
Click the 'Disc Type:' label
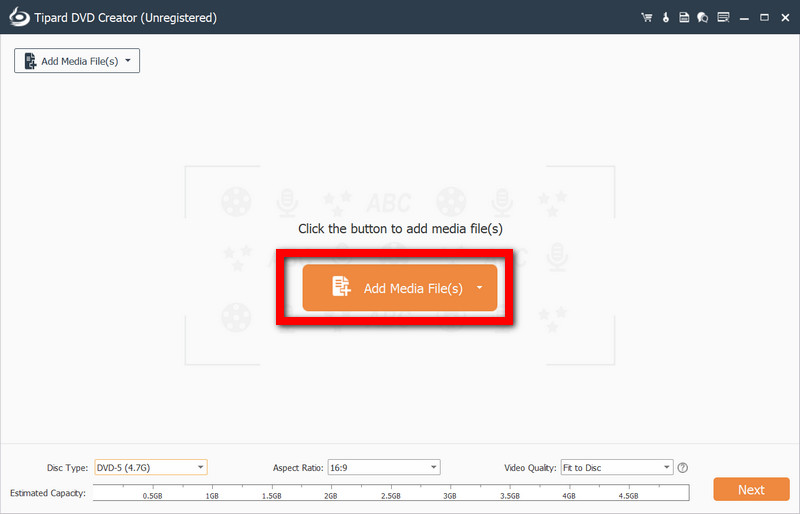pos(67,468)
